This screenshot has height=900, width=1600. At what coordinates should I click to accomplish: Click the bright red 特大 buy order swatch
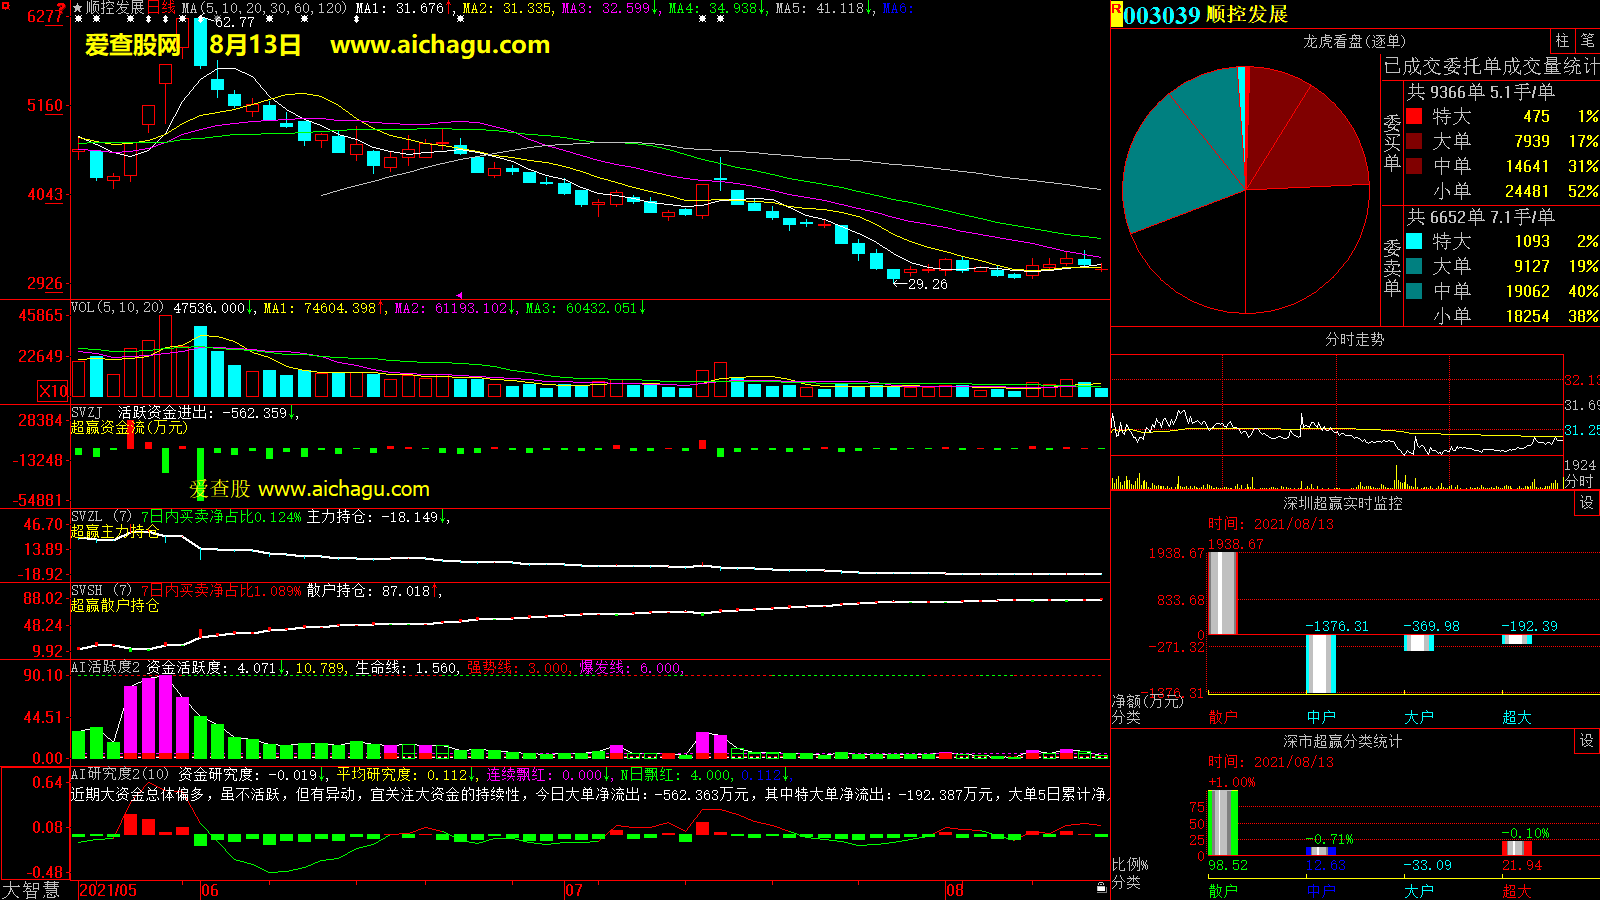pyautogui.click(x=1414, y=116)
